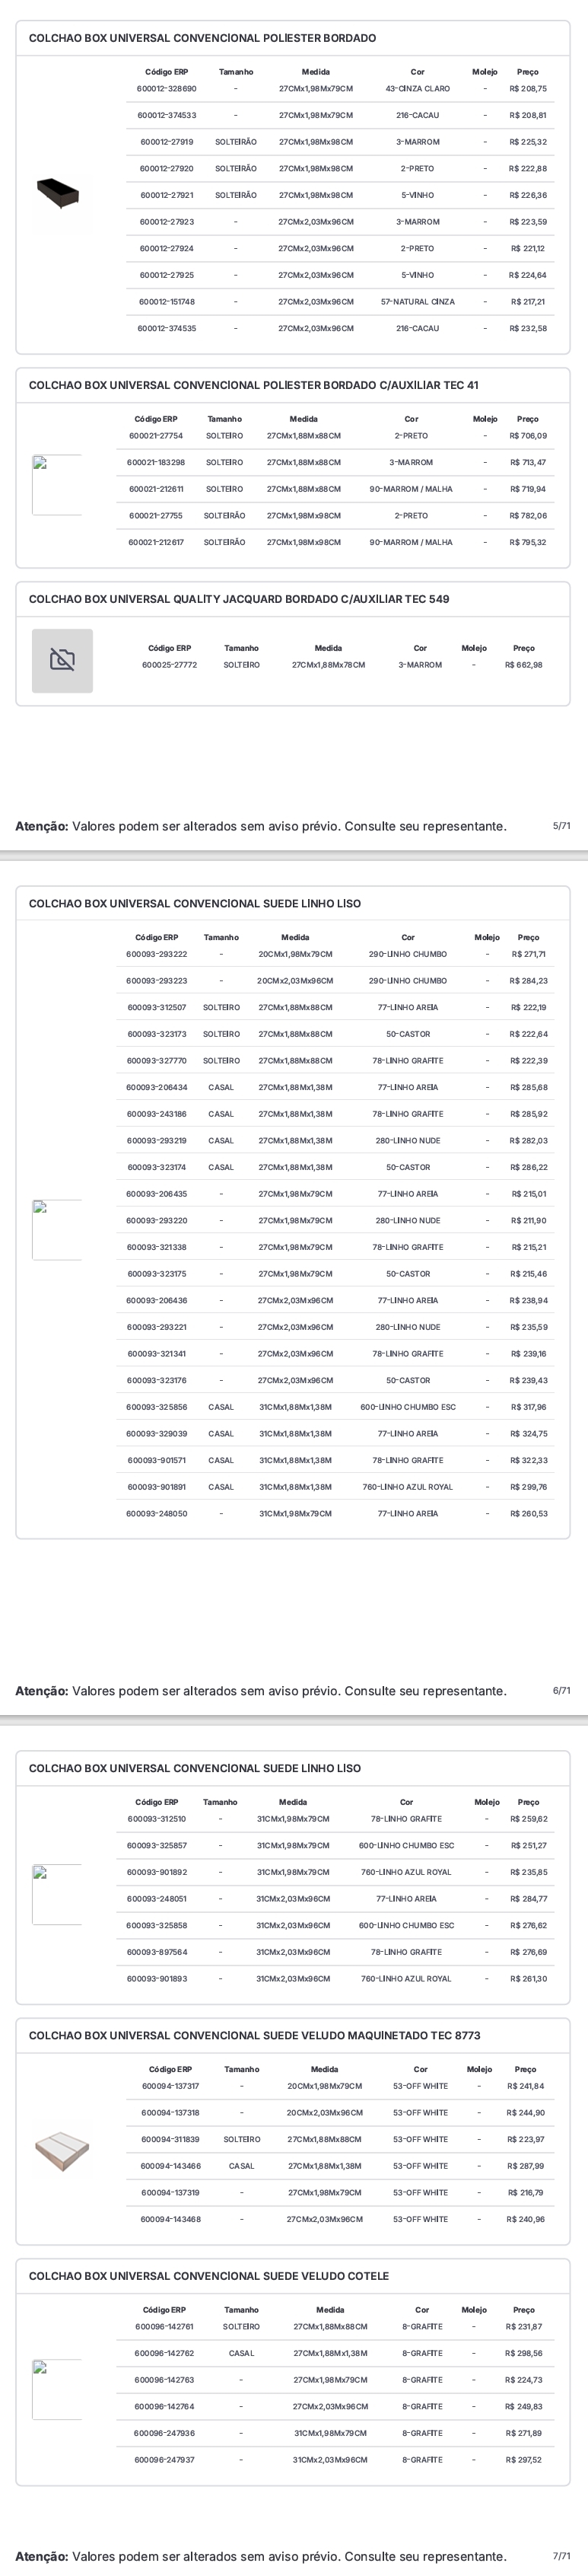
Task: Click the measurement 27CMx1,88Mx78CM
Action: (328, 665)
